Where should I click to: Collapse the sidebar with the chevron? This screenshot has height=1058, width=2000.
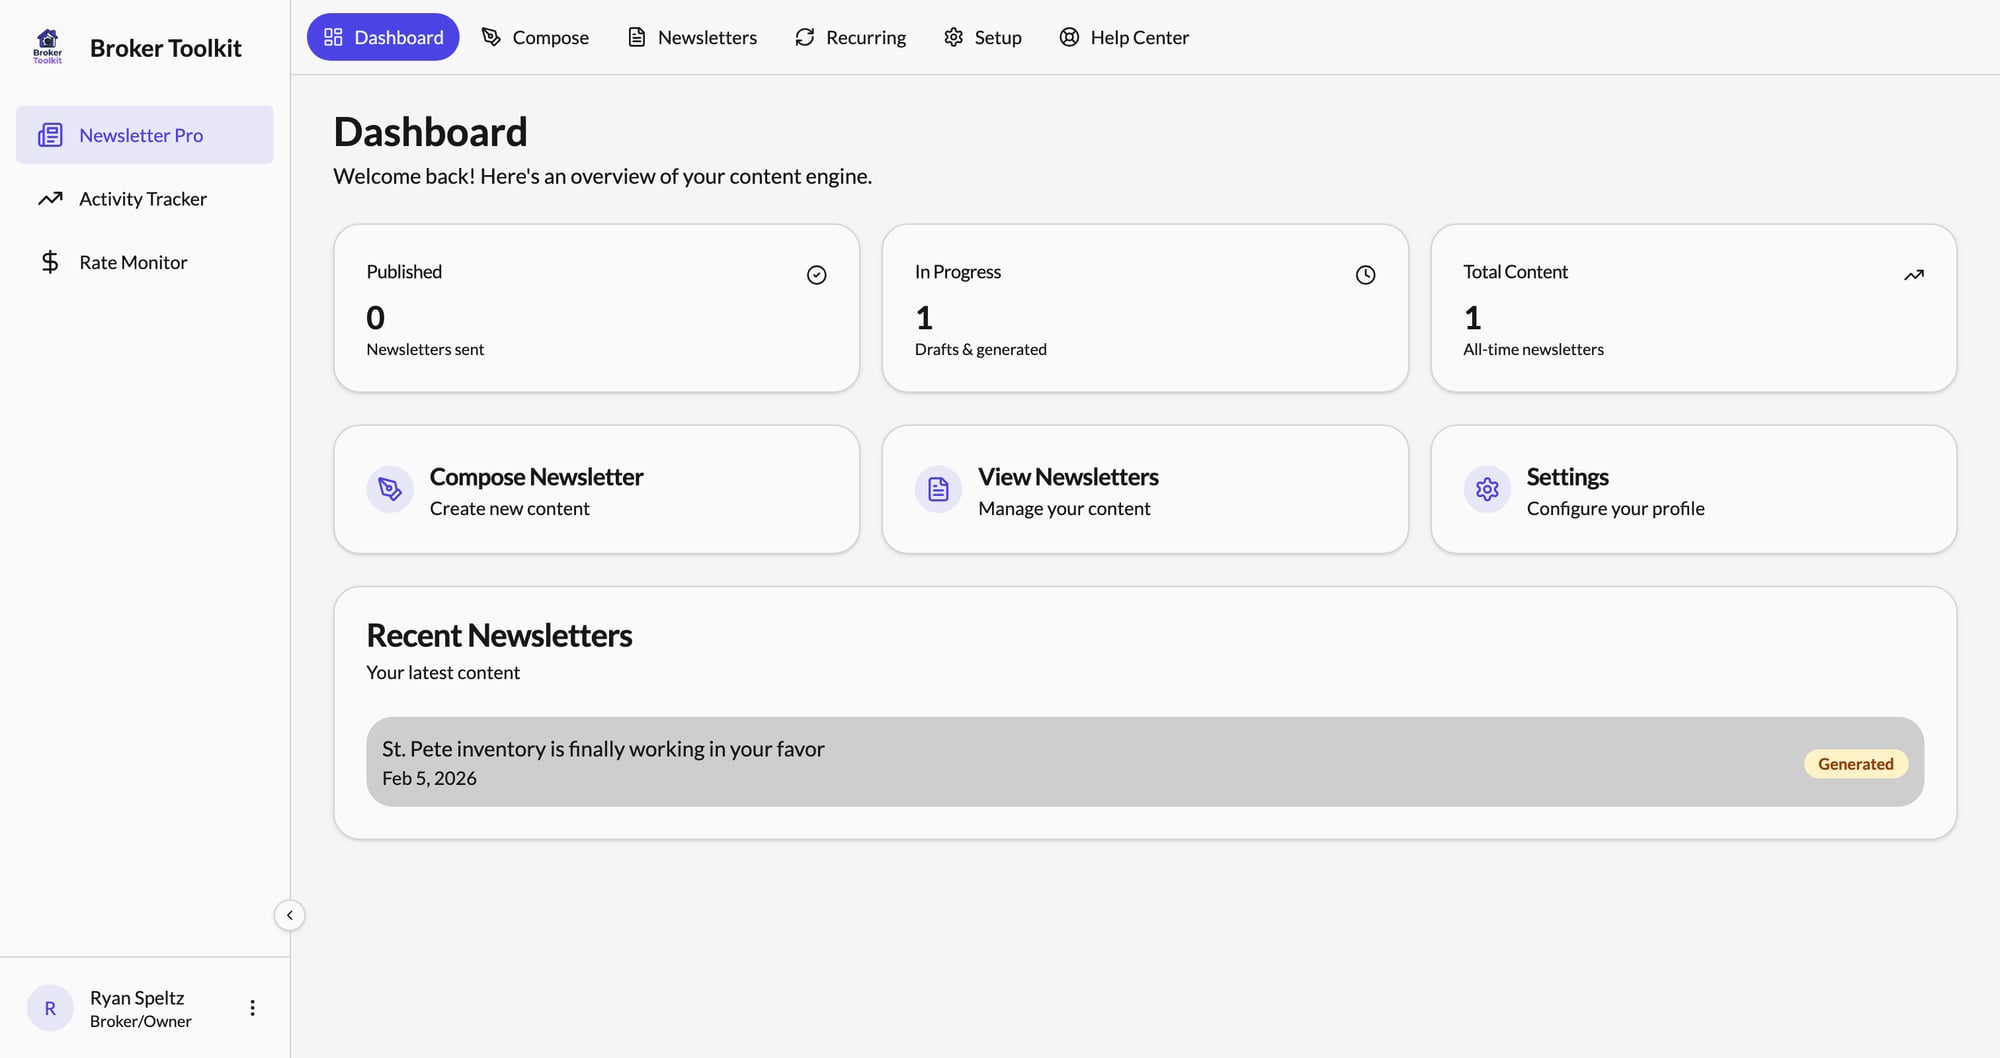(x=289, y=914)
